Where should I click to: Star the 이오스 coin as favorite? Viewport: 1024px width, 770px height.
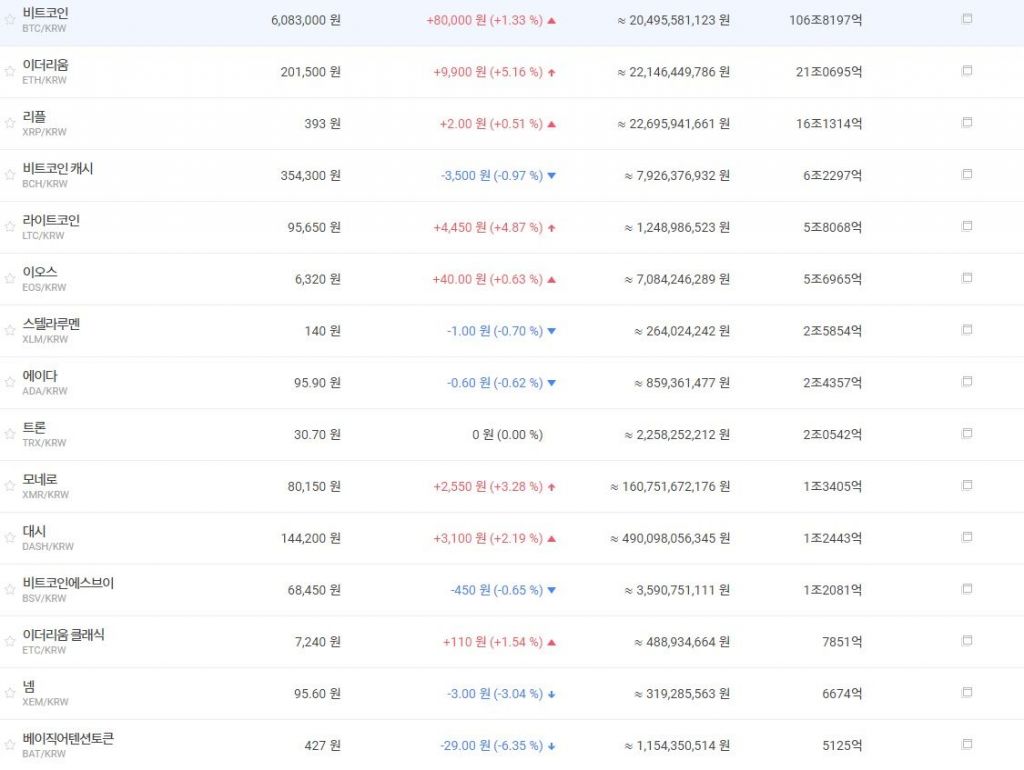pyautogui.click(x=10, y=279)
